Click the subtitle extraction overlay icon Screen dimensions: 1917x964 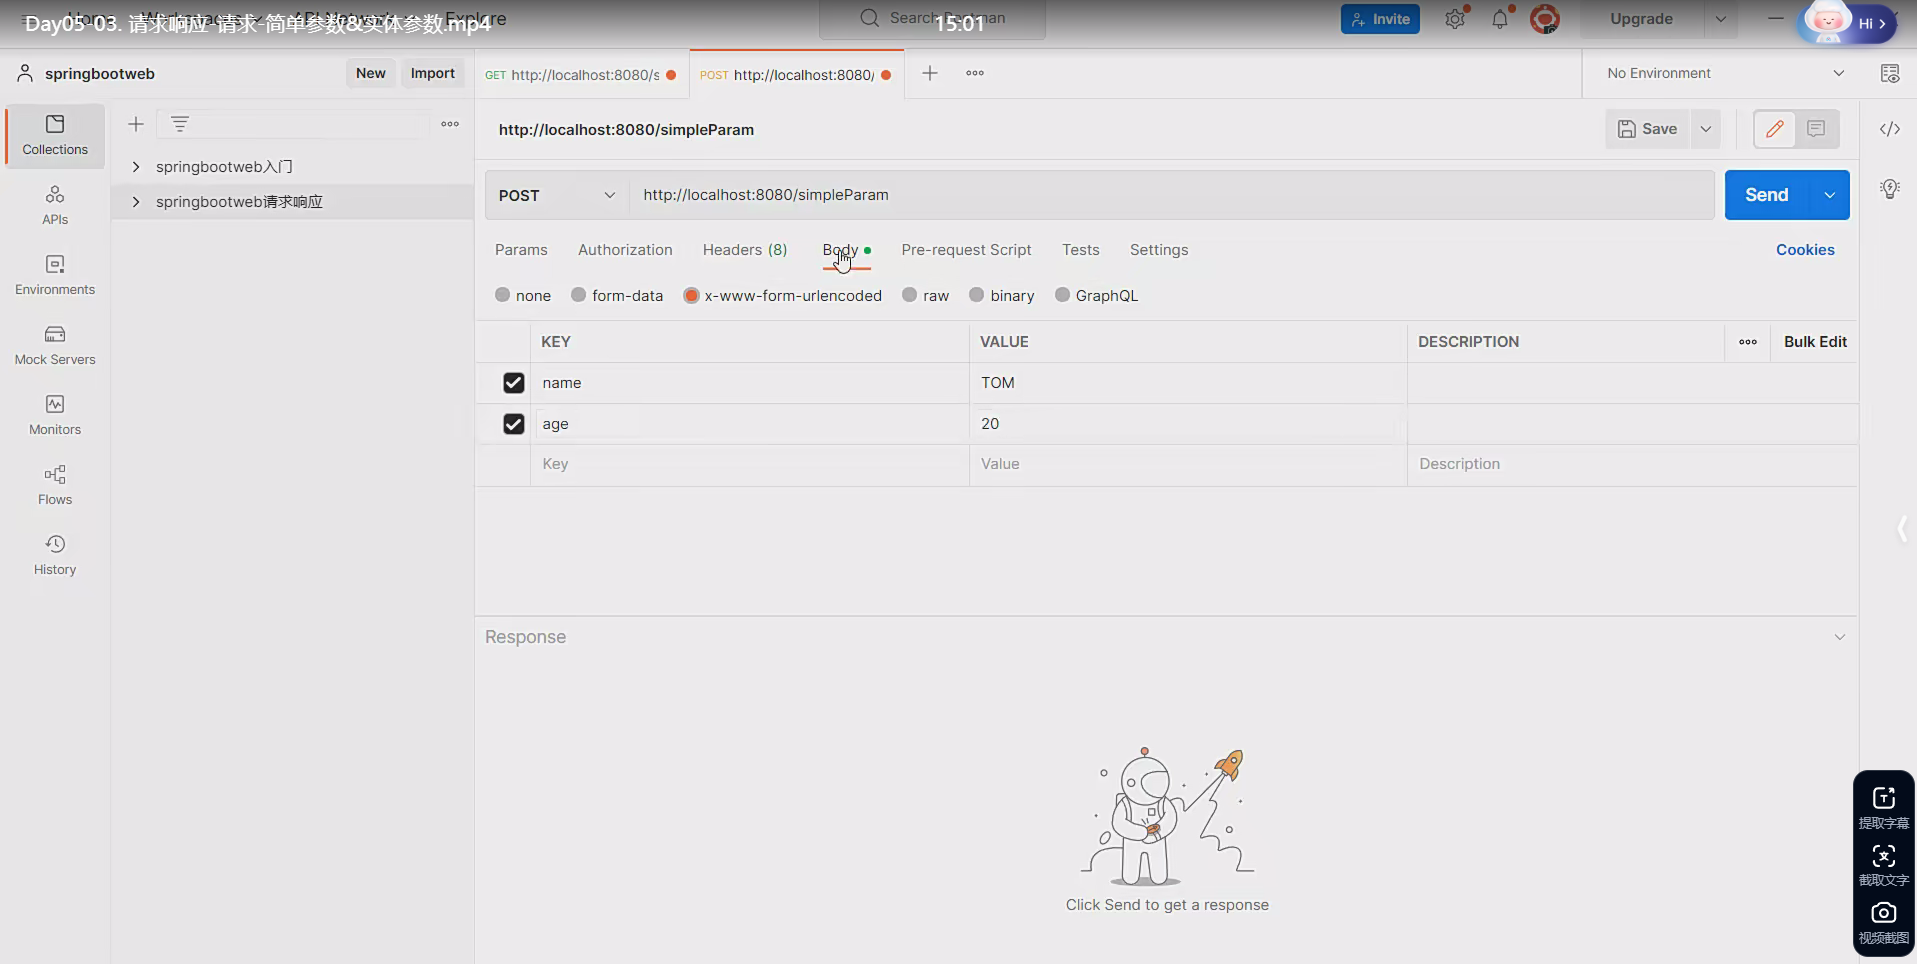[x=1884, y=806]
